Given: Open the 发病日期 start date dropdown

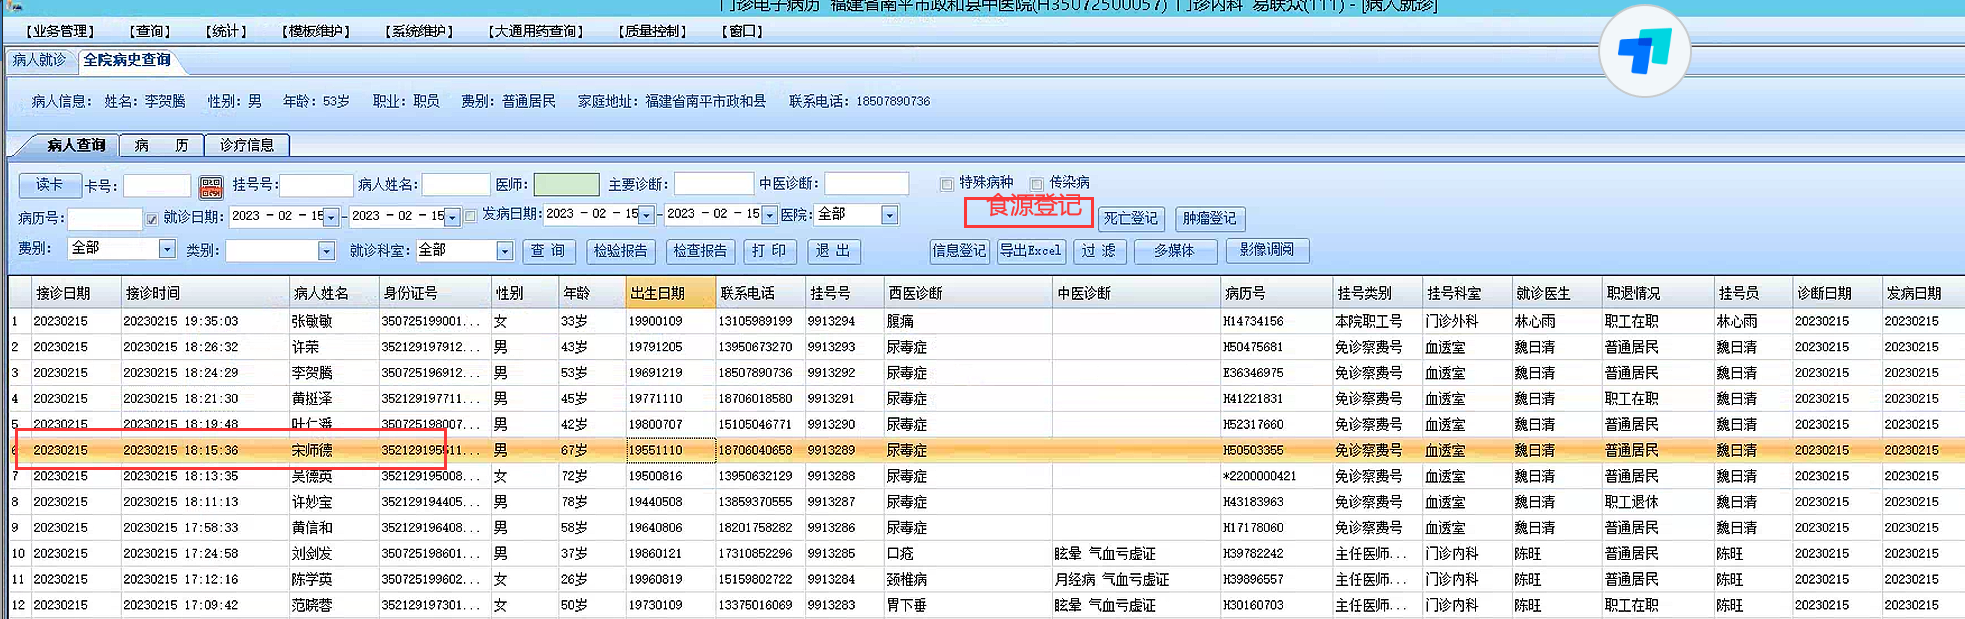Looking at the screenshot, I should pos(647,215).
